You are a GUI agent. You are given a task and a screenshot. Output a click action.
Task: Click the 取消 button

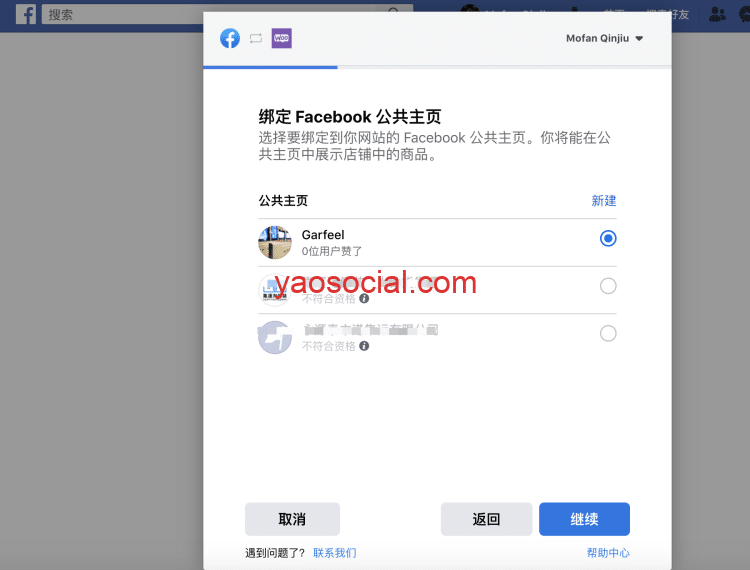click(292, 519)
